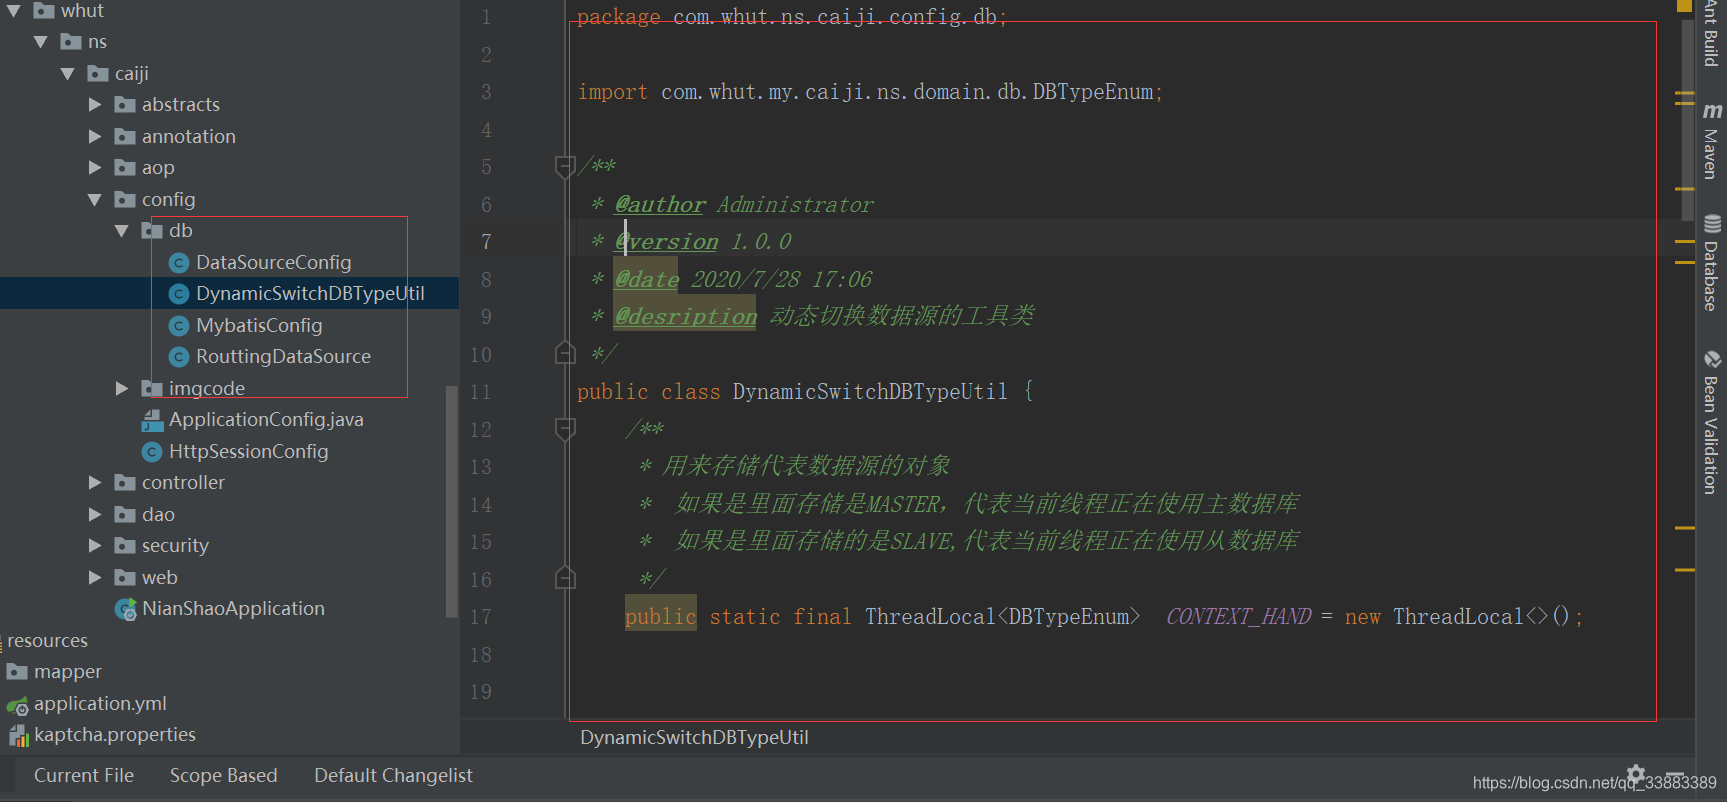Image resolution: width=1727 pixels, height=802 pixels.
Task: Open DataSourceConfig class file
Action: click(273, 263)
